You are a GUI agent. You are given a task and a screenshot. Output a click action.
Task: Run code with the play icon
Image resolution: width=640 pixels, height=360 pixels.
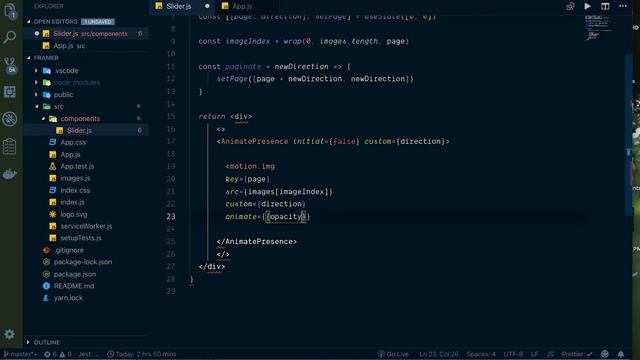pos(587,6)
